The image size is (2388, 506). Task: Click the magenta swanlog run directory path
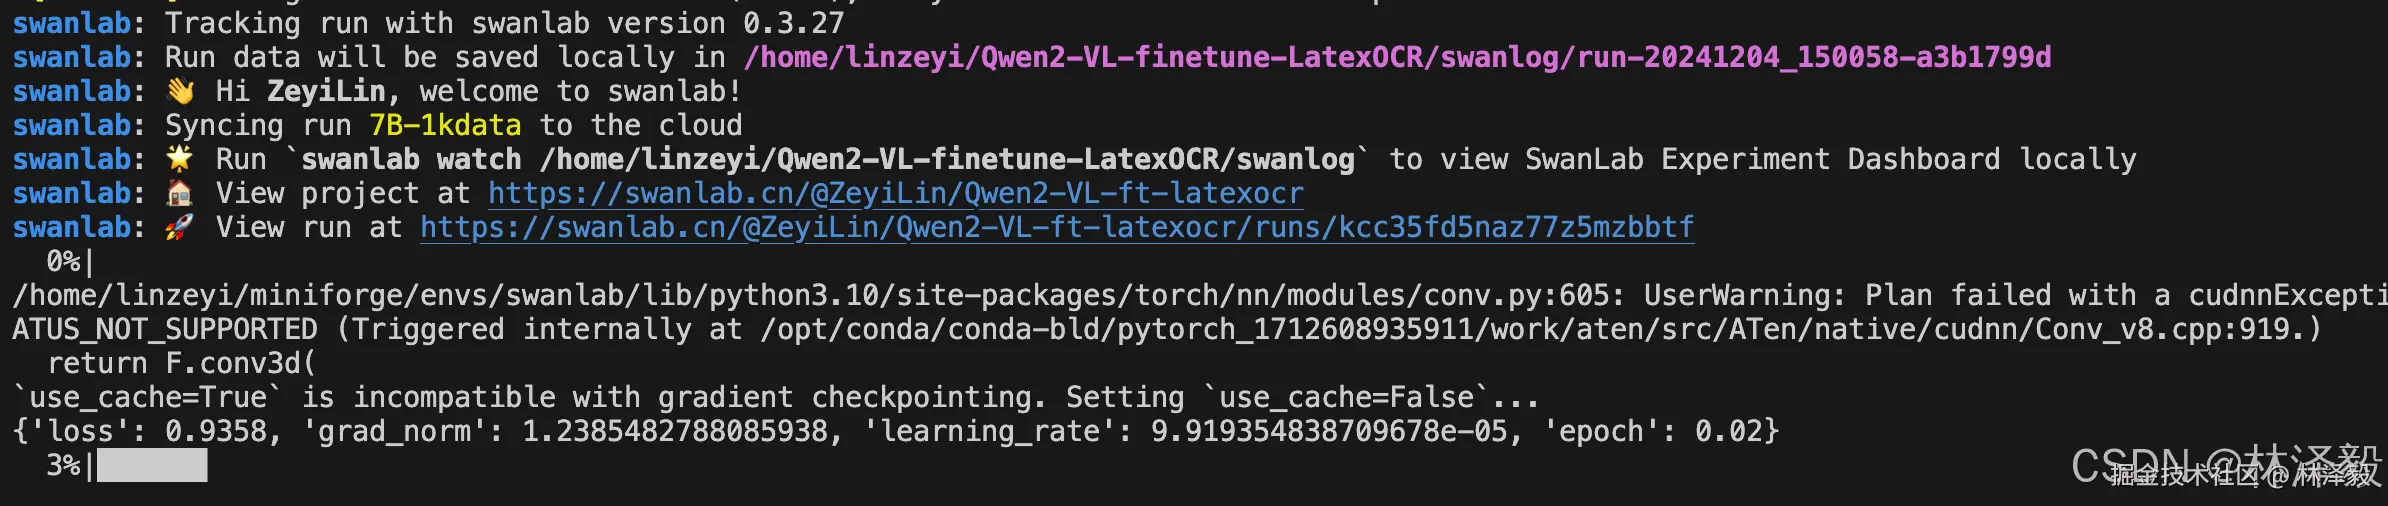pyautogui.click(x=1397, y=57)
